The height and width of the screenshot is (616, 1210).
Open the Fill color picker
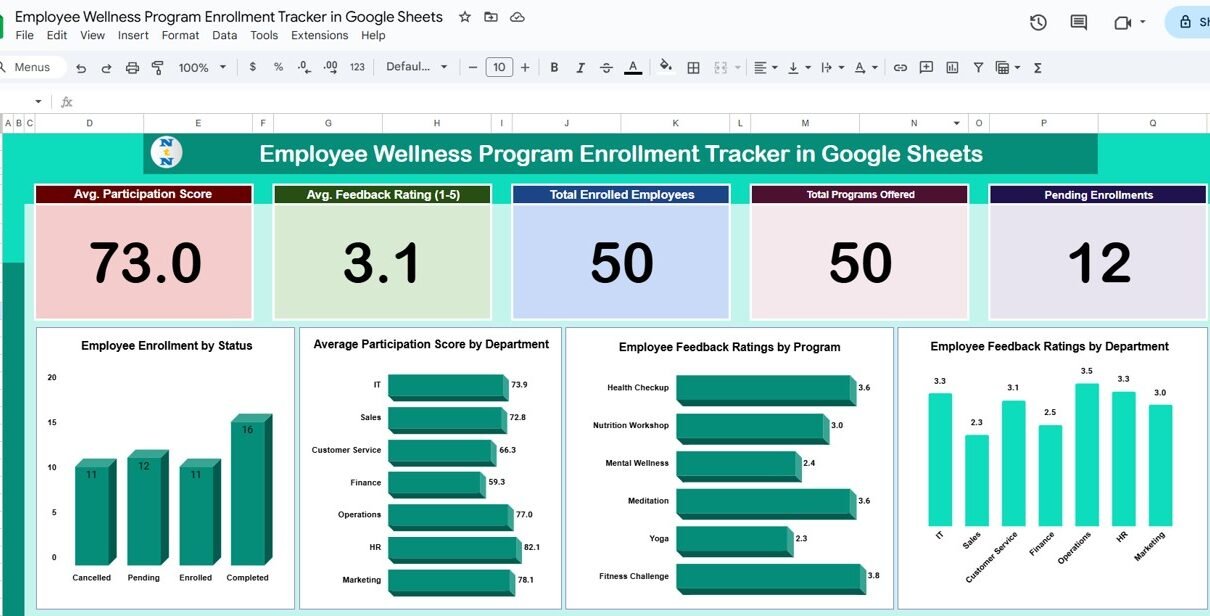666,67
